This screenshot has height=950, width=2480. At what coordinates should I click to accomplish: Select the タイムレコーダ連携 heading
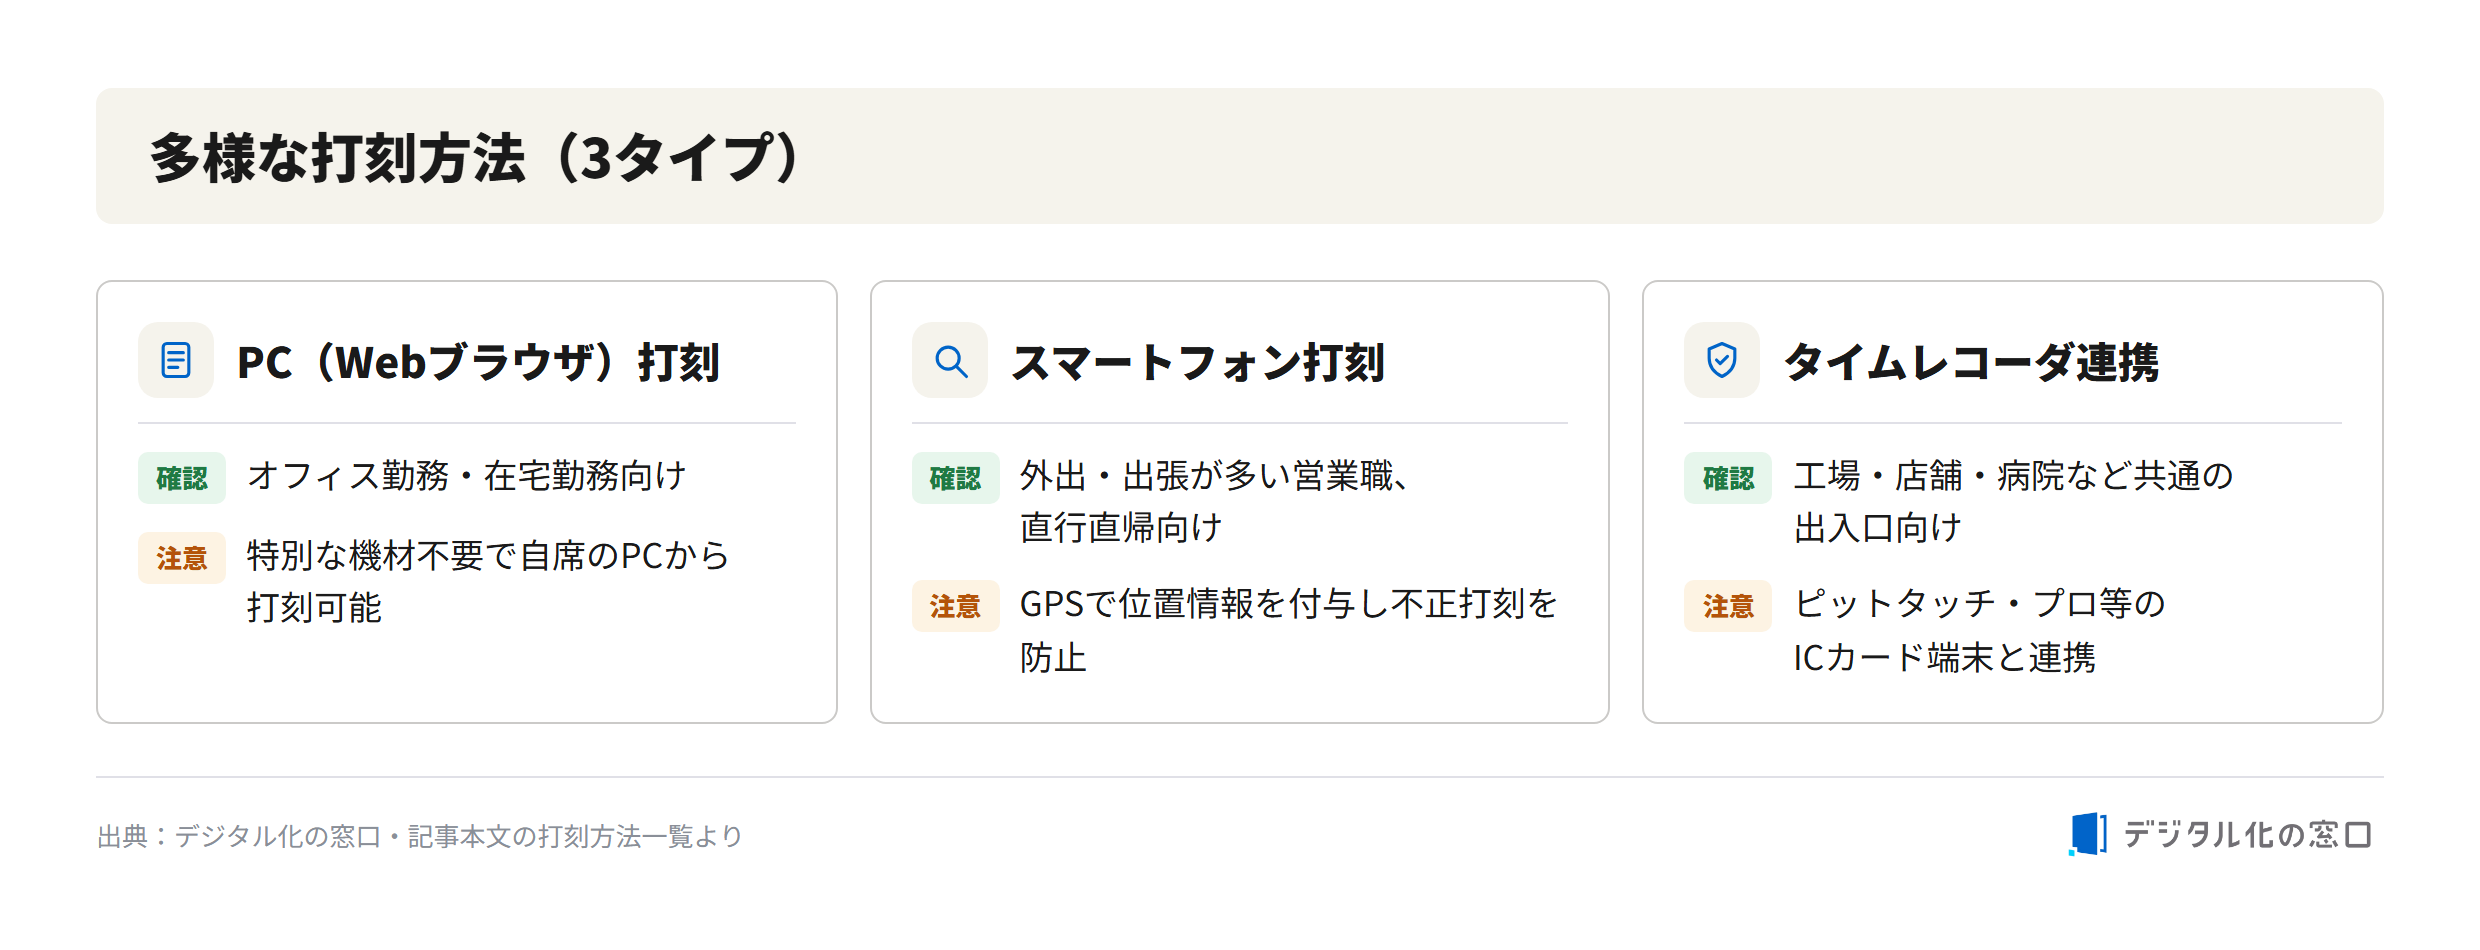(1972, 362)
